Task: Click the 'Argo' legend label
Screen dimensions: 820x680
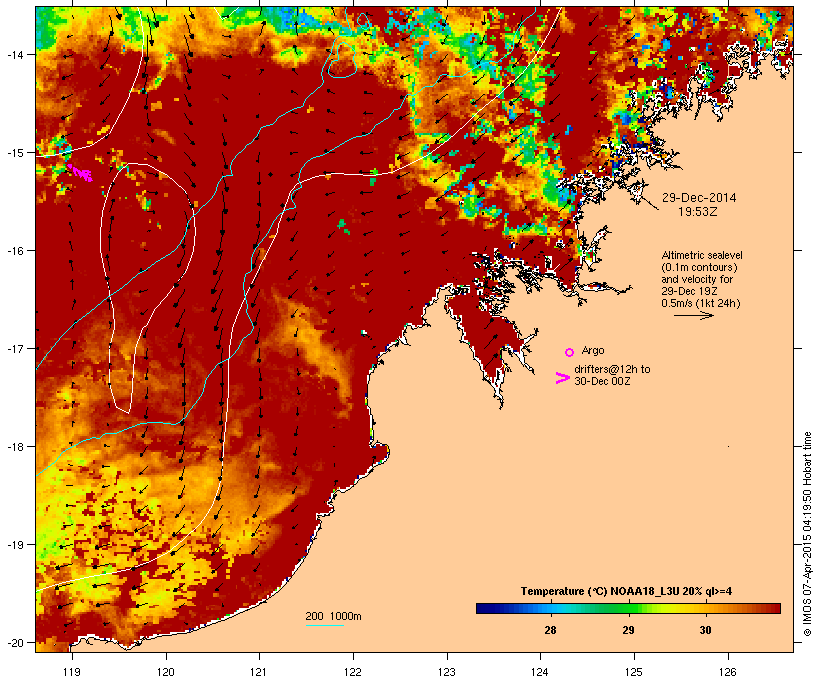Action: [593, 350]
